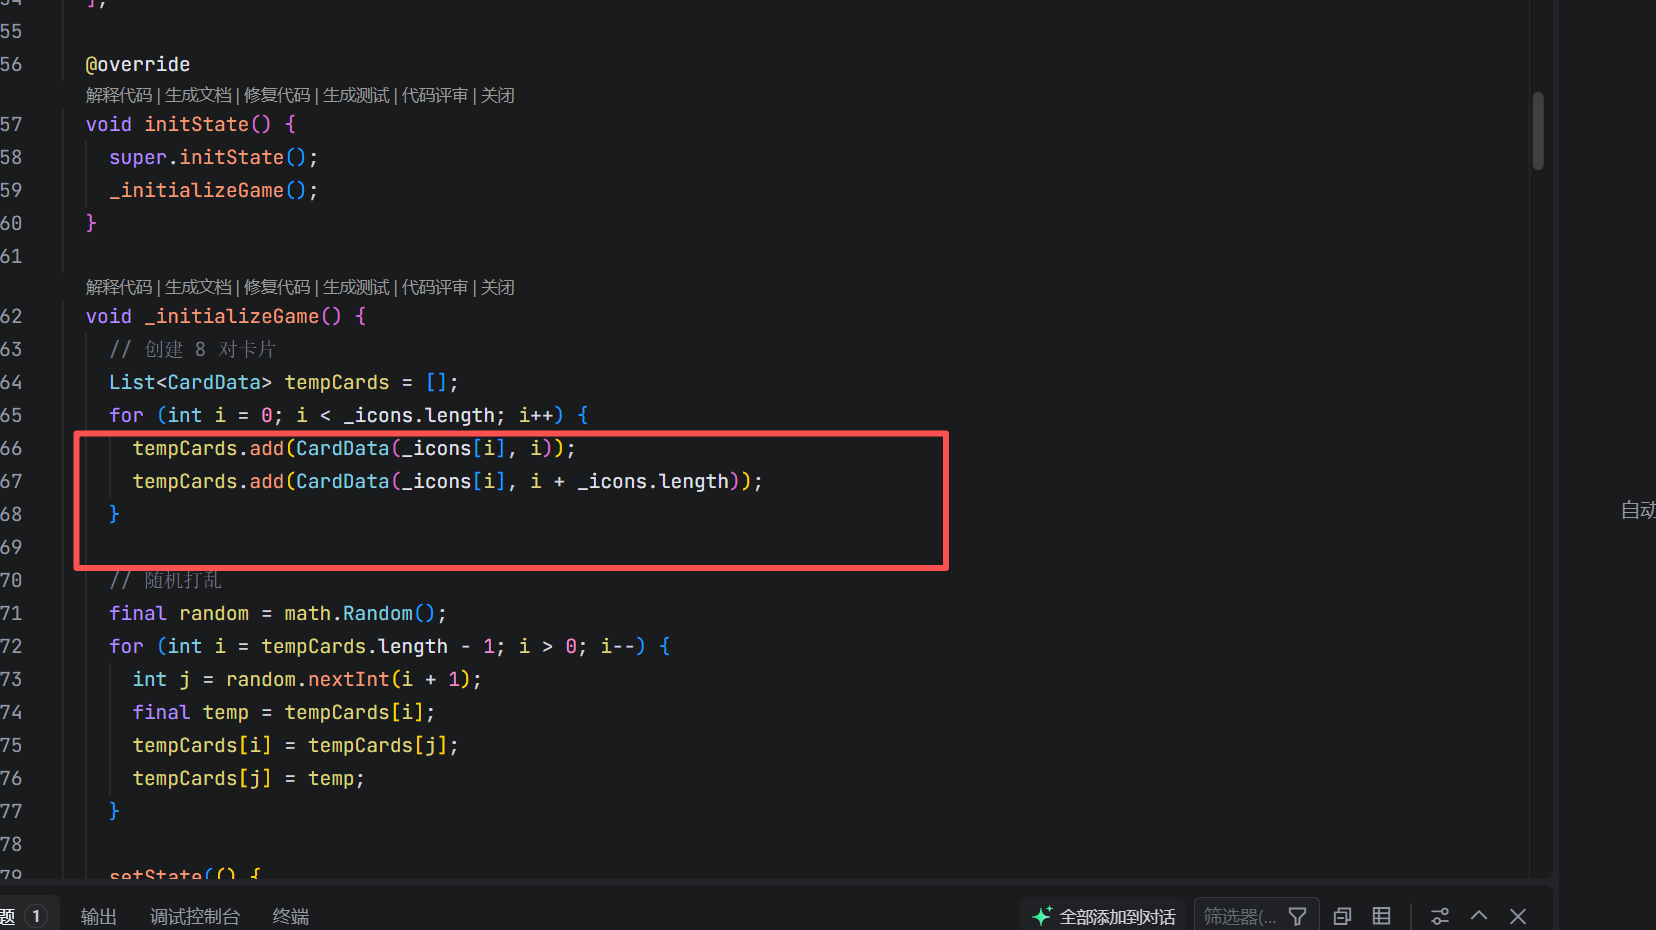This screenshot has height=930, width=1656.
Task: Click 关闭 above void initState
Action: point(498,95)
